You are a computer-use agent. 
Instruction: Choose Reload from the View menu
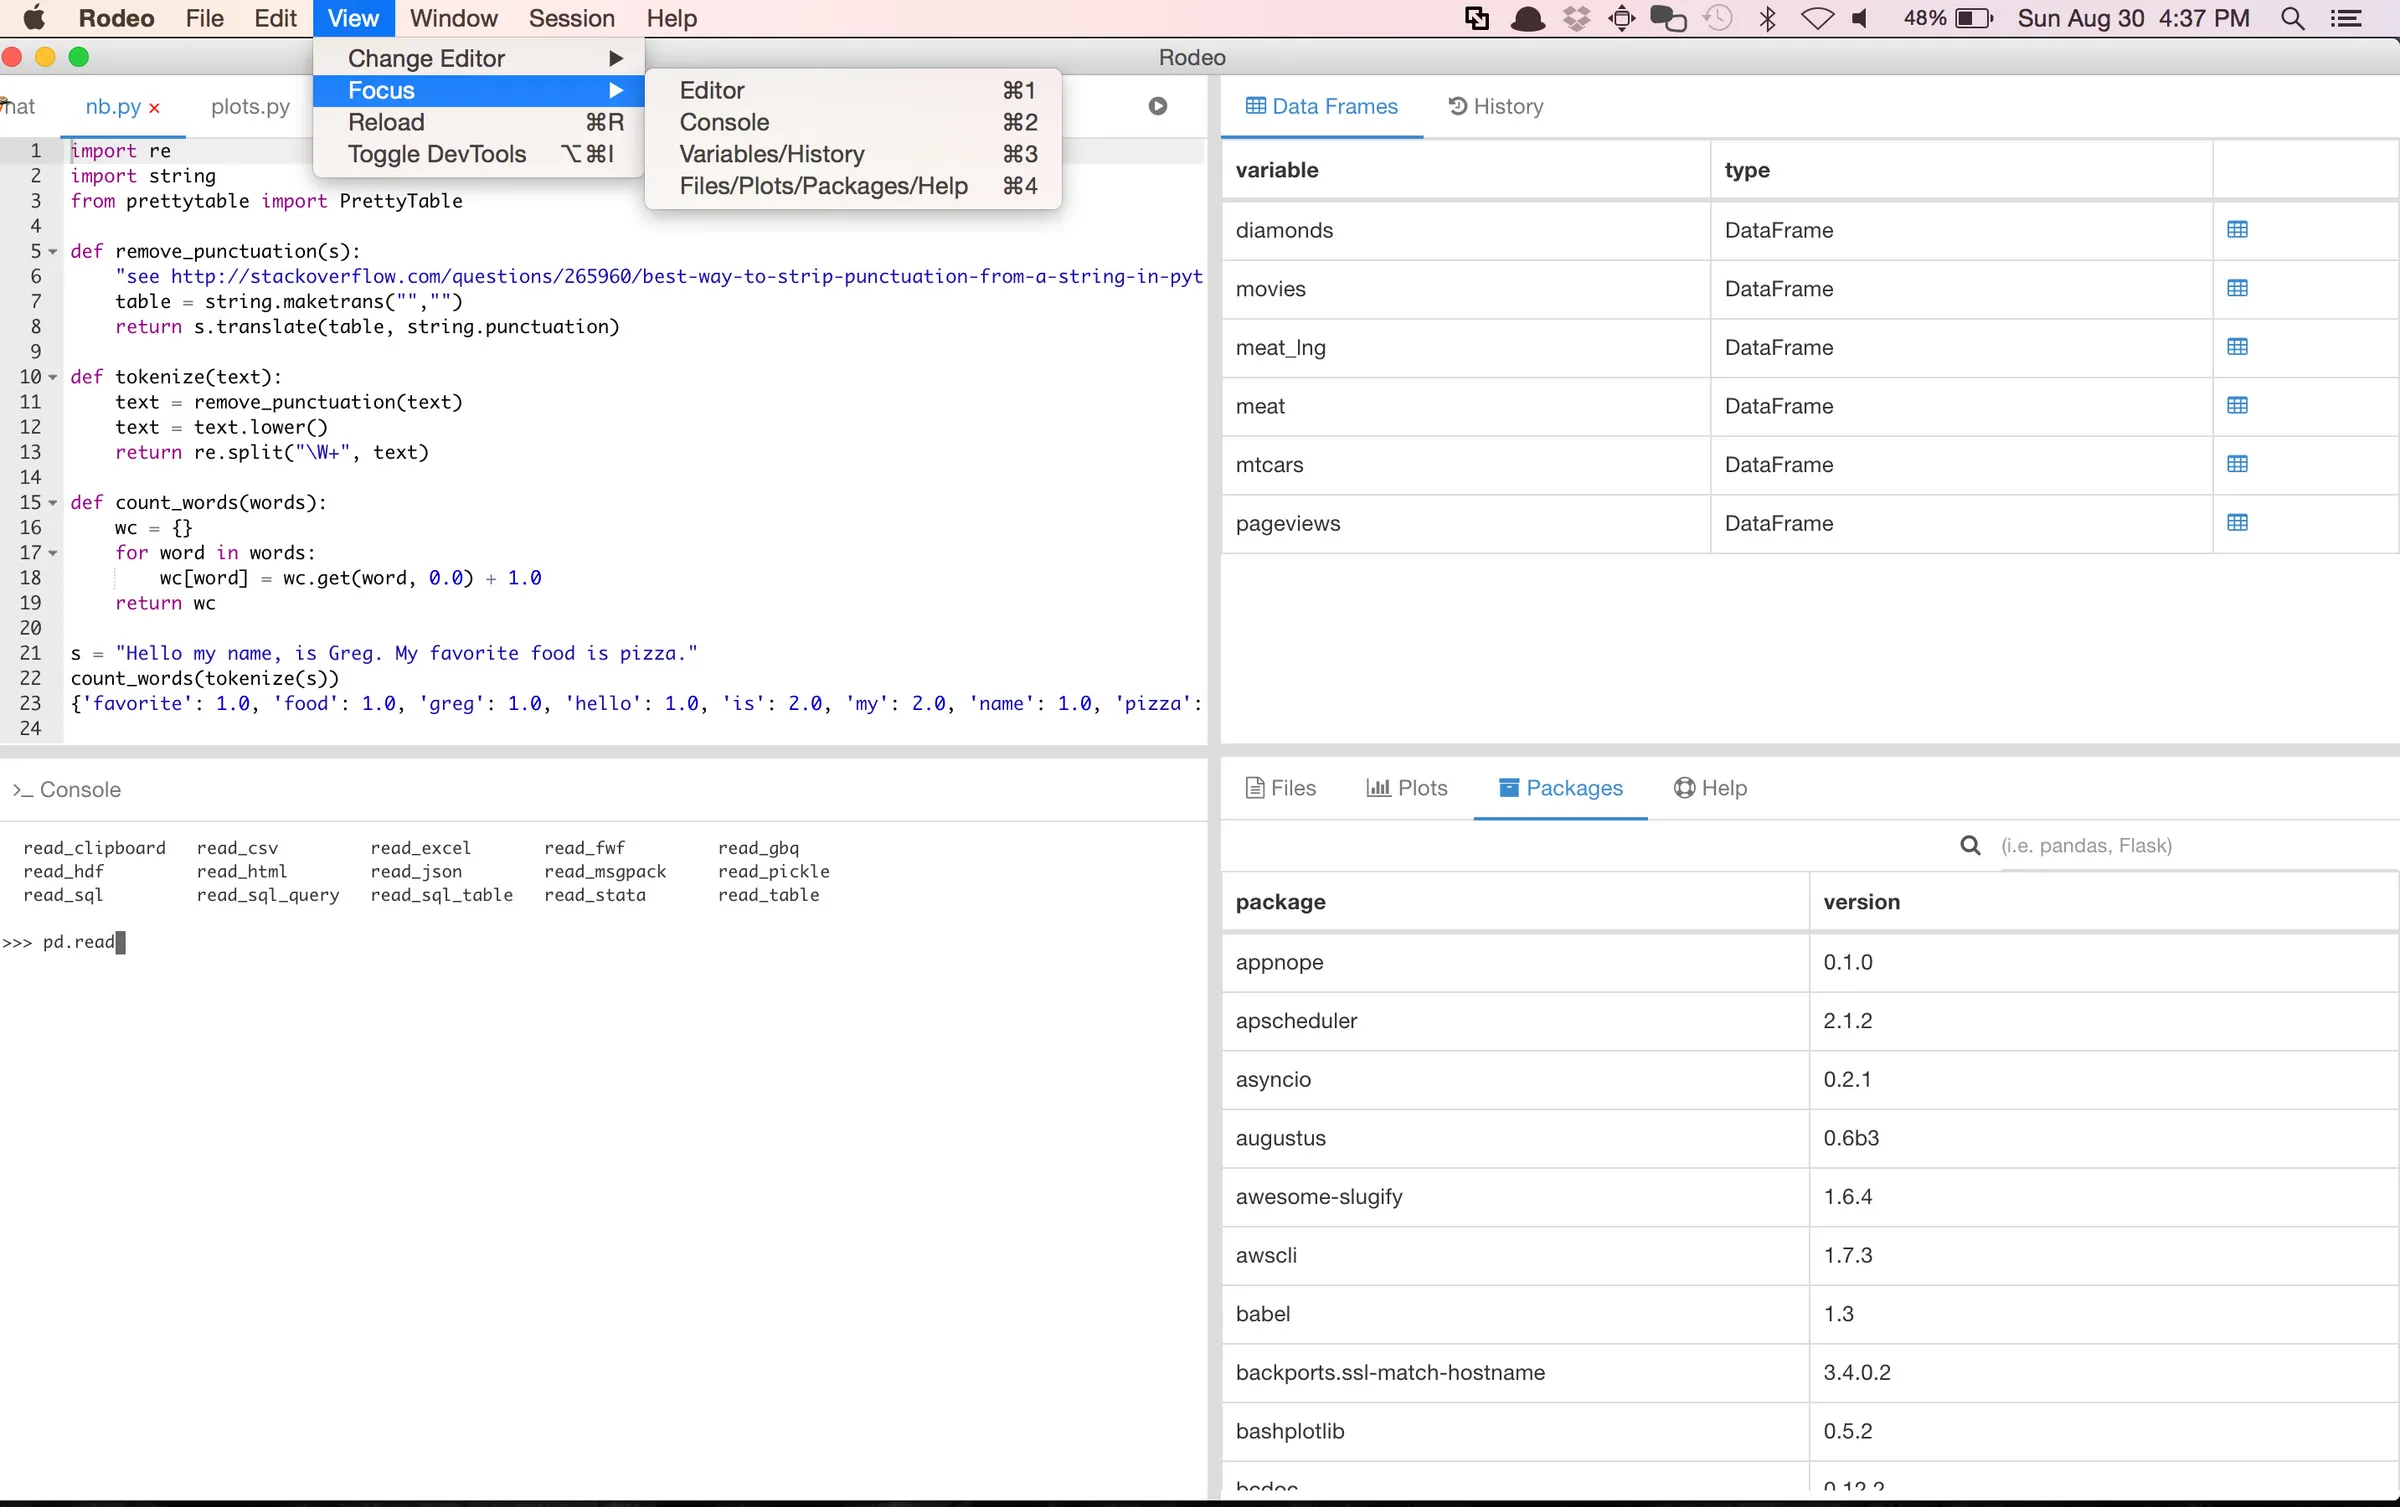click(386, 122)
